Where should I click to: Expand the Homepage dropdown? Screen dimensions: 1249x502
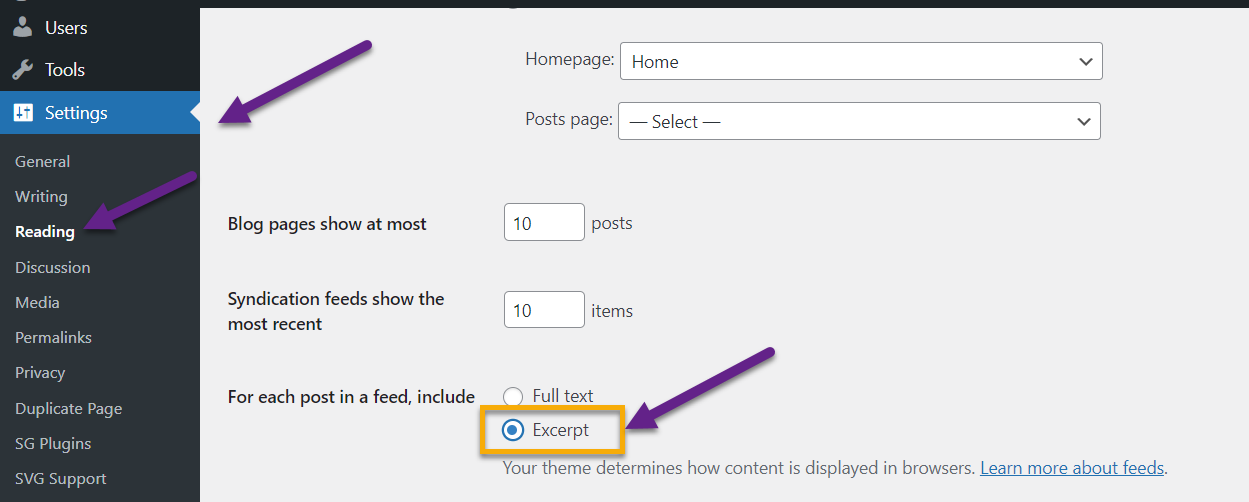click(x=861, y=61)
